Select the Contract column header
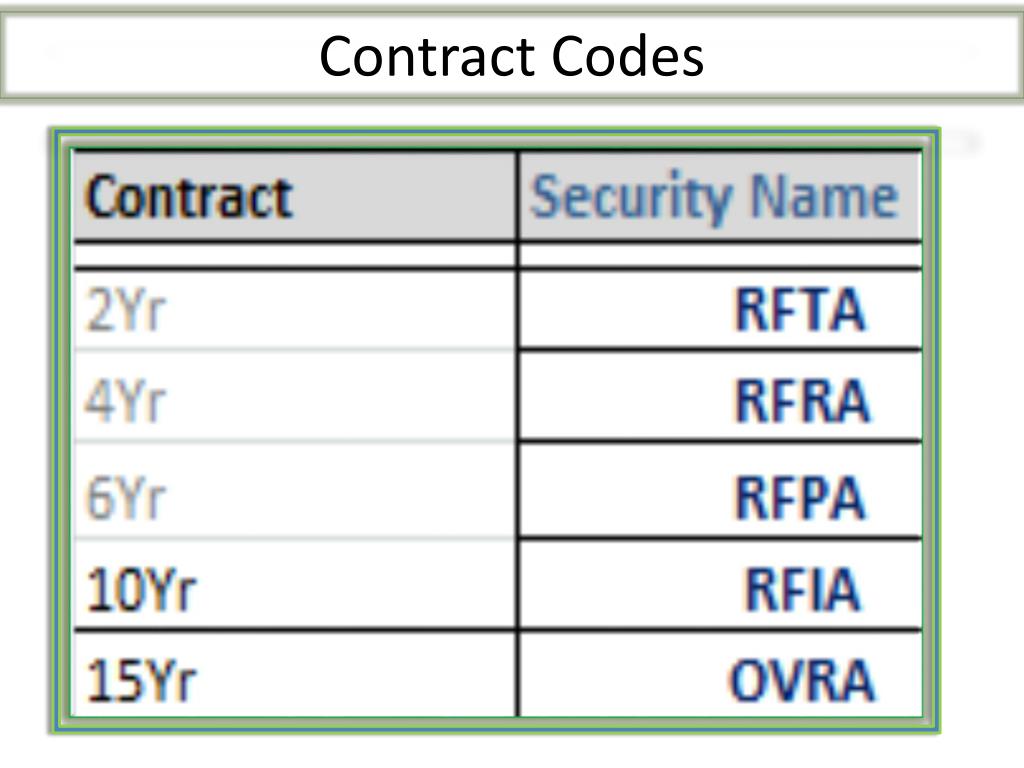The height and width of the screenshot is (768, 1024). pos(295,196)
